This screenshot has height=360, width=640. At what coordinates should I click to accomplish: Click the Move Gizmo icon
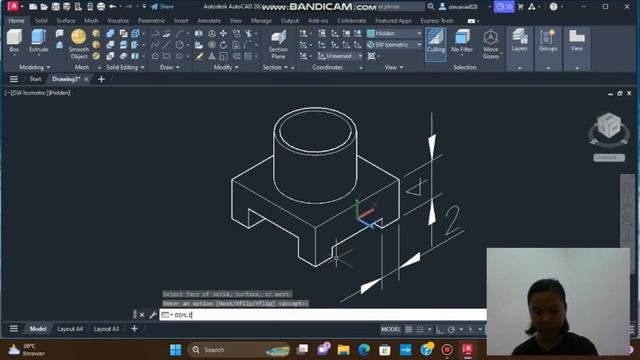tap(490, 44)
